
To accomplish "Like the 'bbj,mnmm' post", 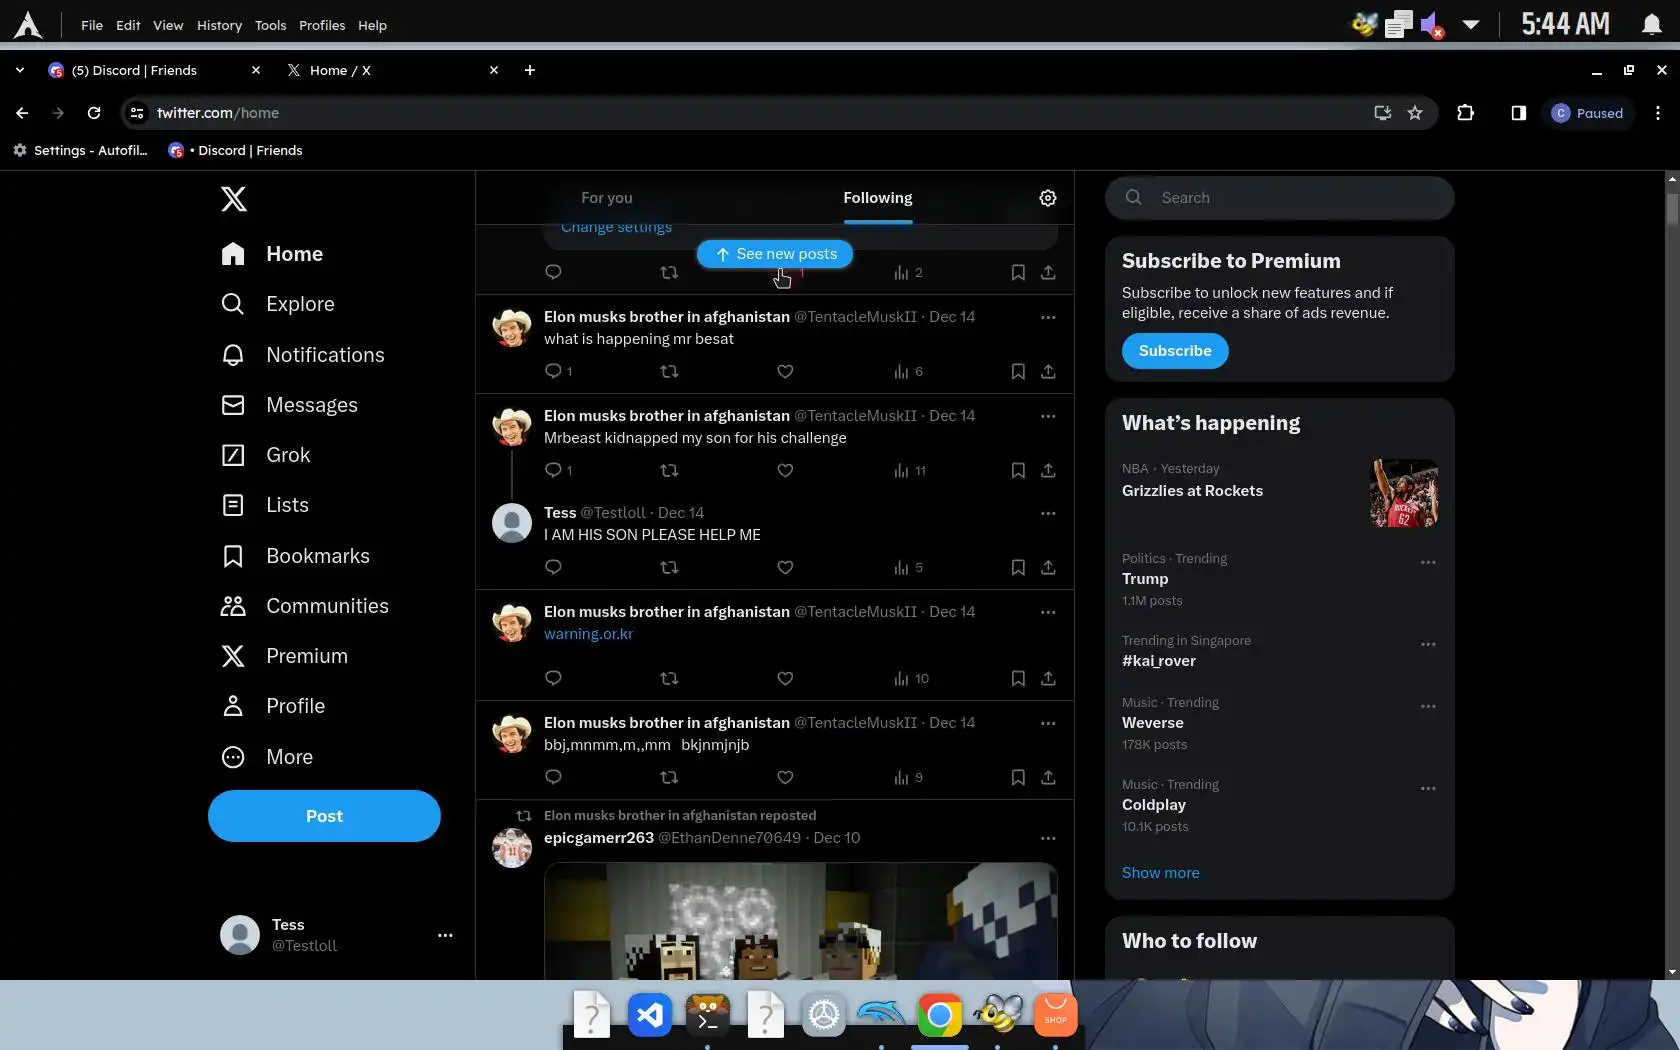I will coord(785,777).
